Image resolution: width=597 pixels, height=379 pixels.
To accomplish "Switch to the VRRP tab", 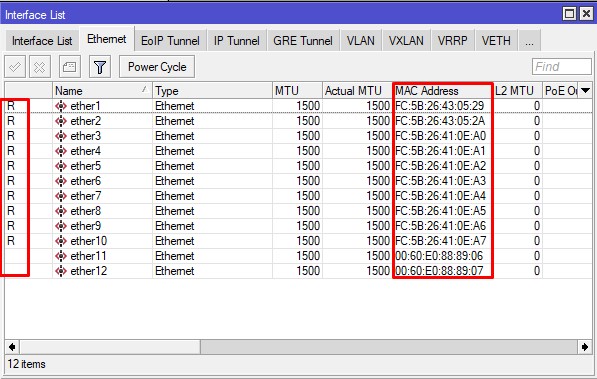I will point(452,41).
